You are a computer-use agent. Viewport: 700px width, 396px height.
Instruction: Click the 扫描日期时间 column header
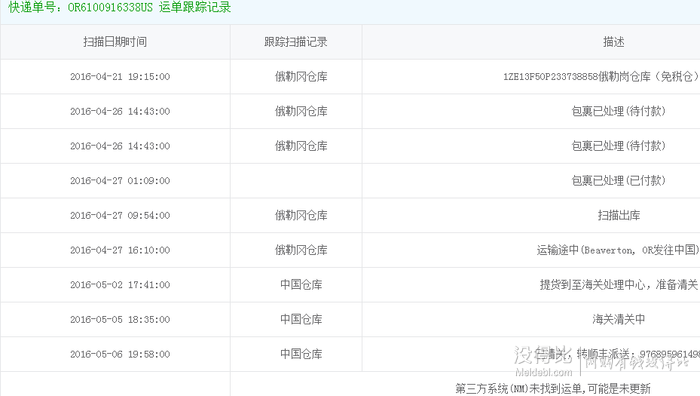[x=115, y=42]
